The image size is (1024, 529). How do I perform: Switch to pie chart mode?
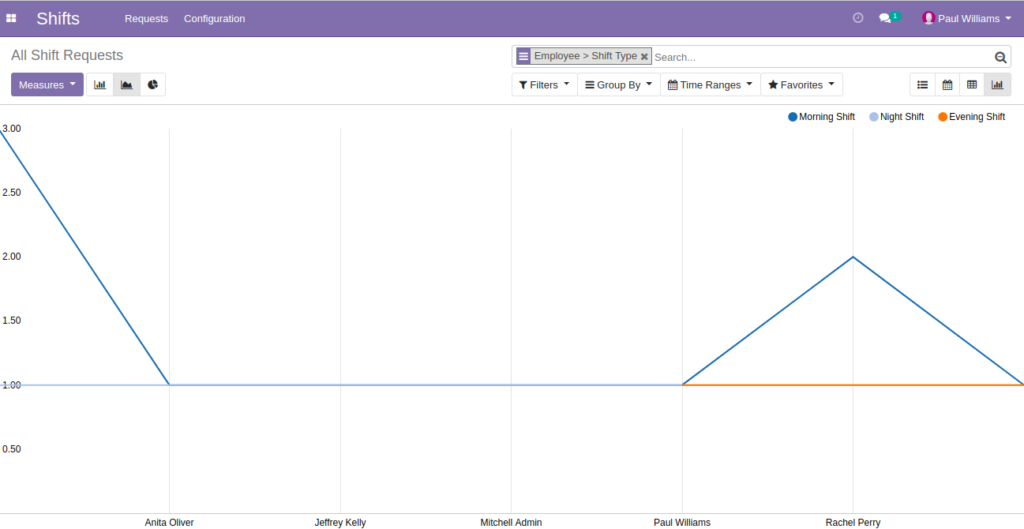click(153, 85)
